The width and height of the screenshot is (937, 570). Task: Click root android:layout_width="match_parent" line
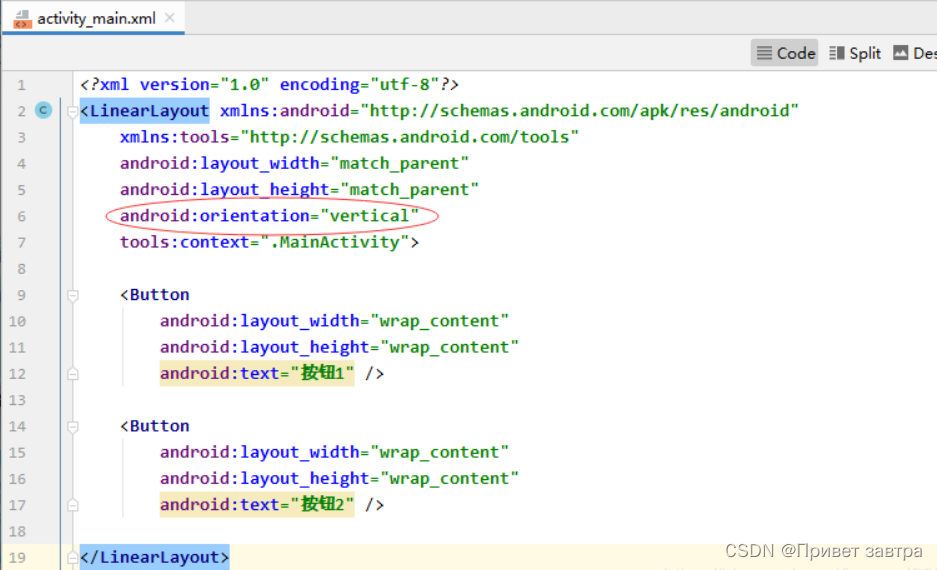294,163
